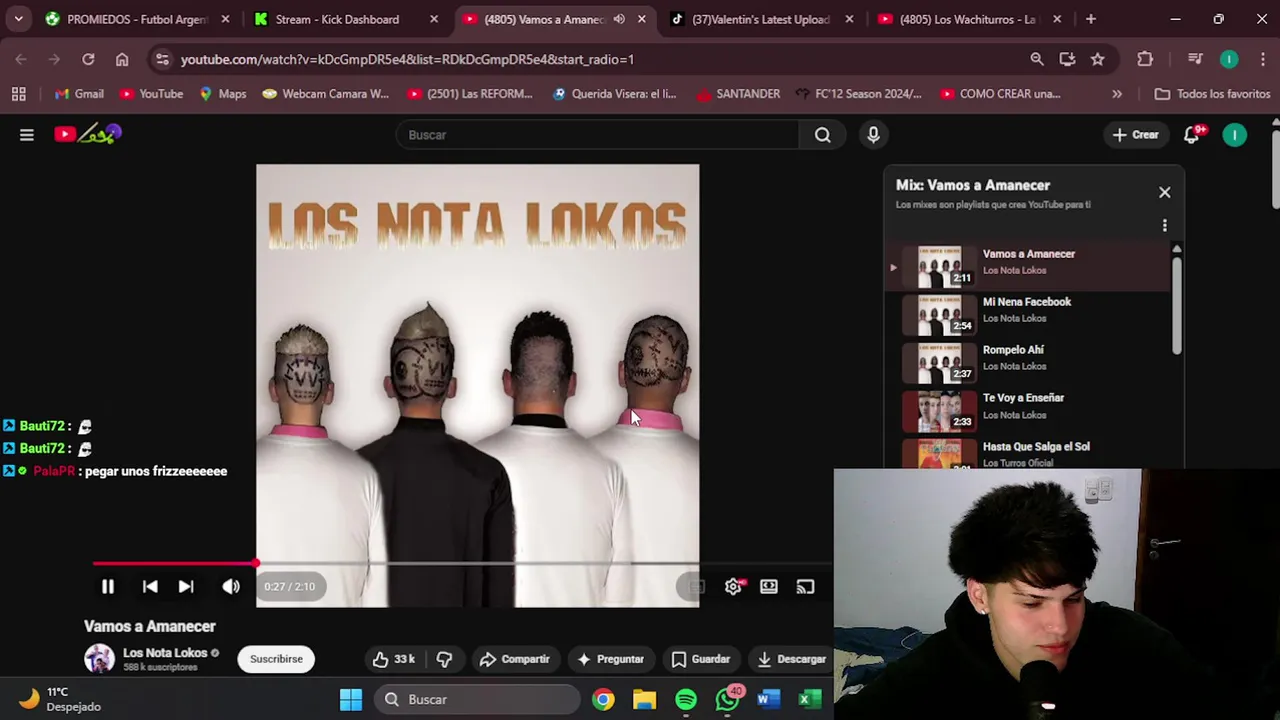Open Excel from the taskbar
Image resolution: width=1280 pixels, height=720 pixels.
pyautogui.click(x=809, y=699)
